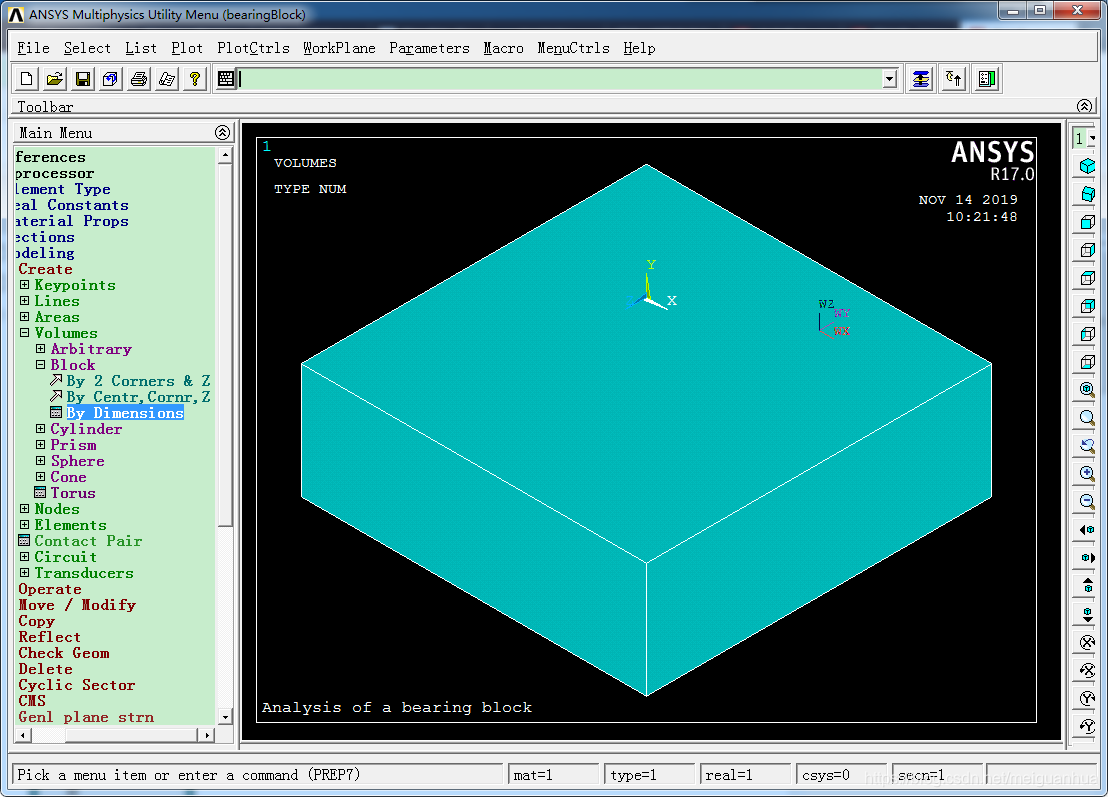Screen dimensions: 1108x797
Task: Open the Report Generator icon
Action: (x=167, y=79)
